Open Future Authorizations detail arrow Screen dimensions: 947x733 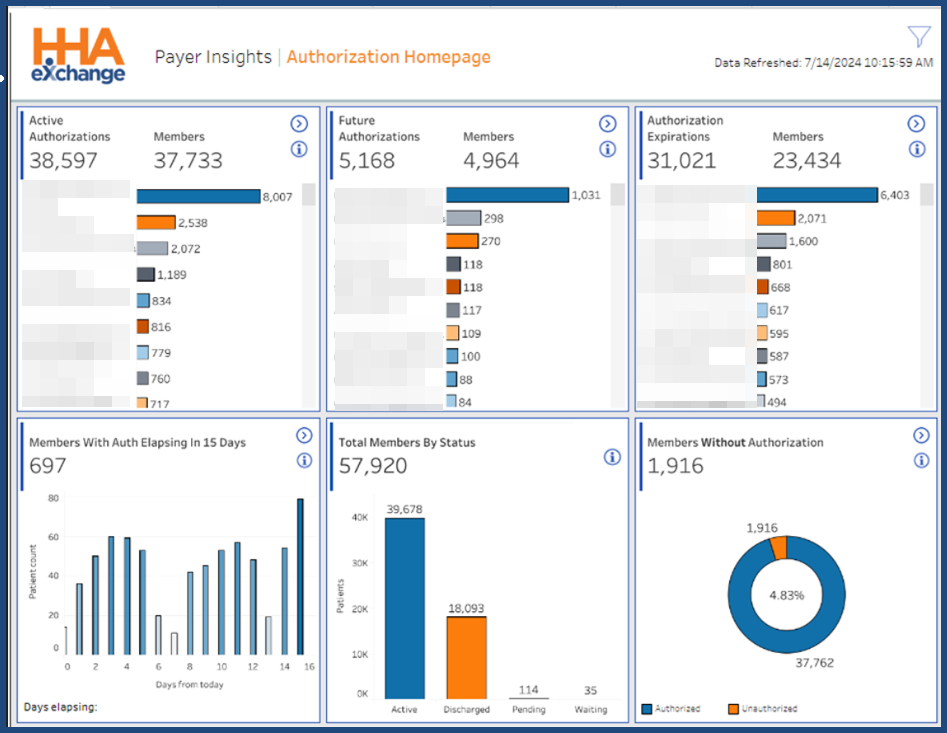(x=607, y=124)
